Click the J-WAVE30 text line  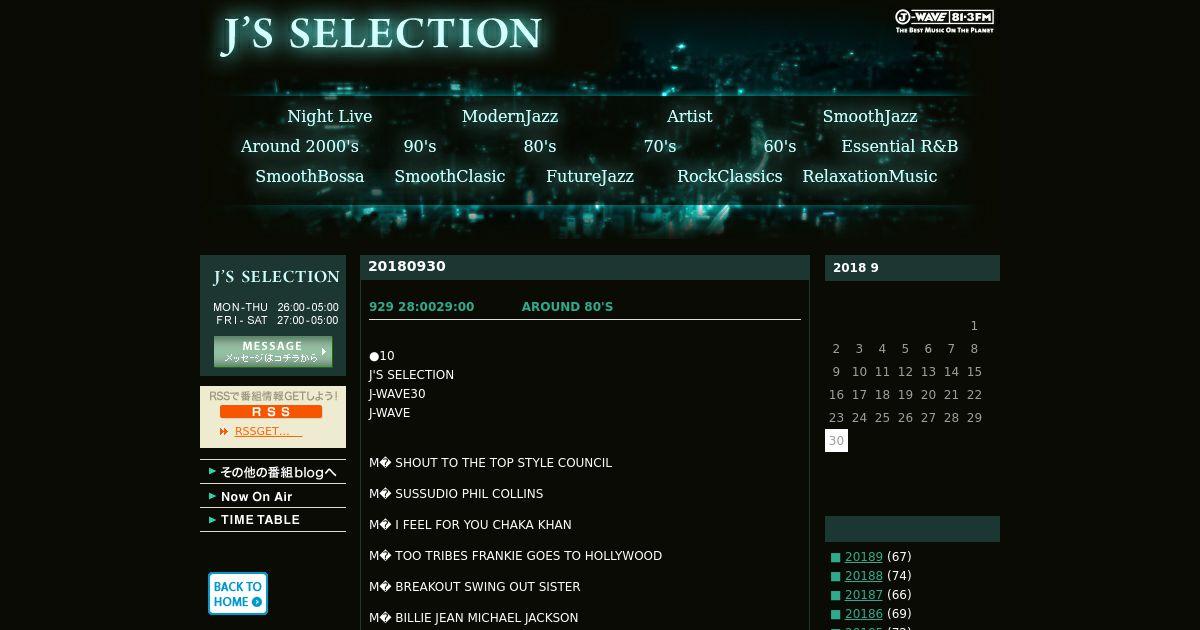click(397, 394)
